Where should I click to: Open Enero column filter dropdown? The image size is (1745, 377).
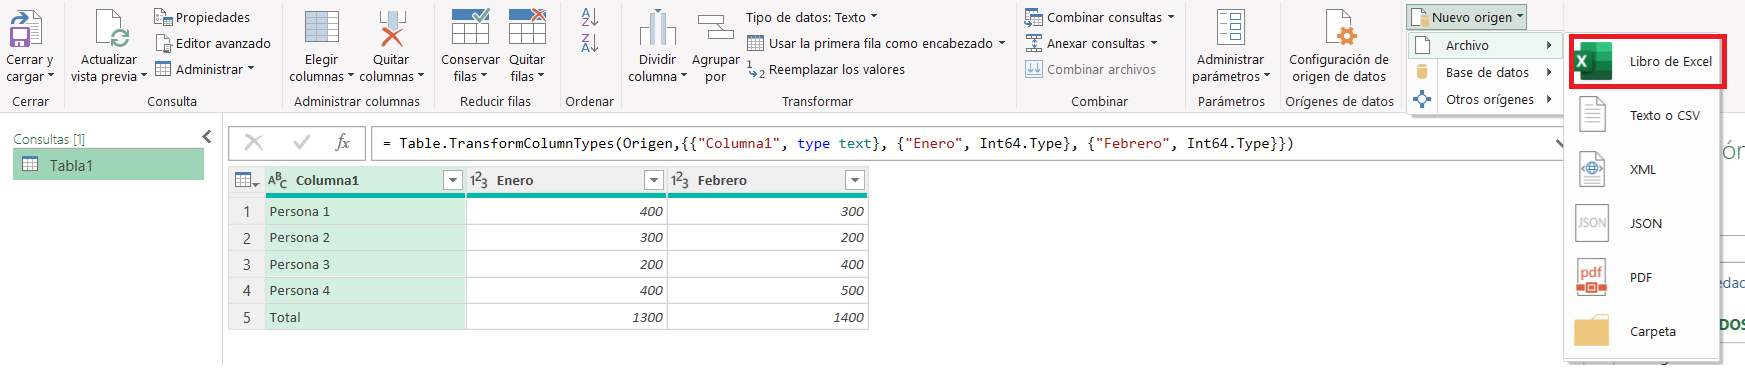pyautogui.click(x=654, y=180)
